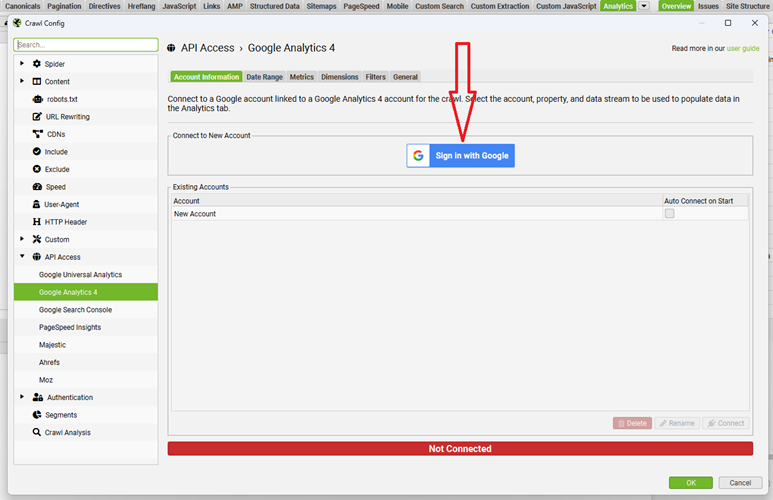Click the Segments pie chart icon
The width and height of the screenshot is (773, 500).
(36, 415)
